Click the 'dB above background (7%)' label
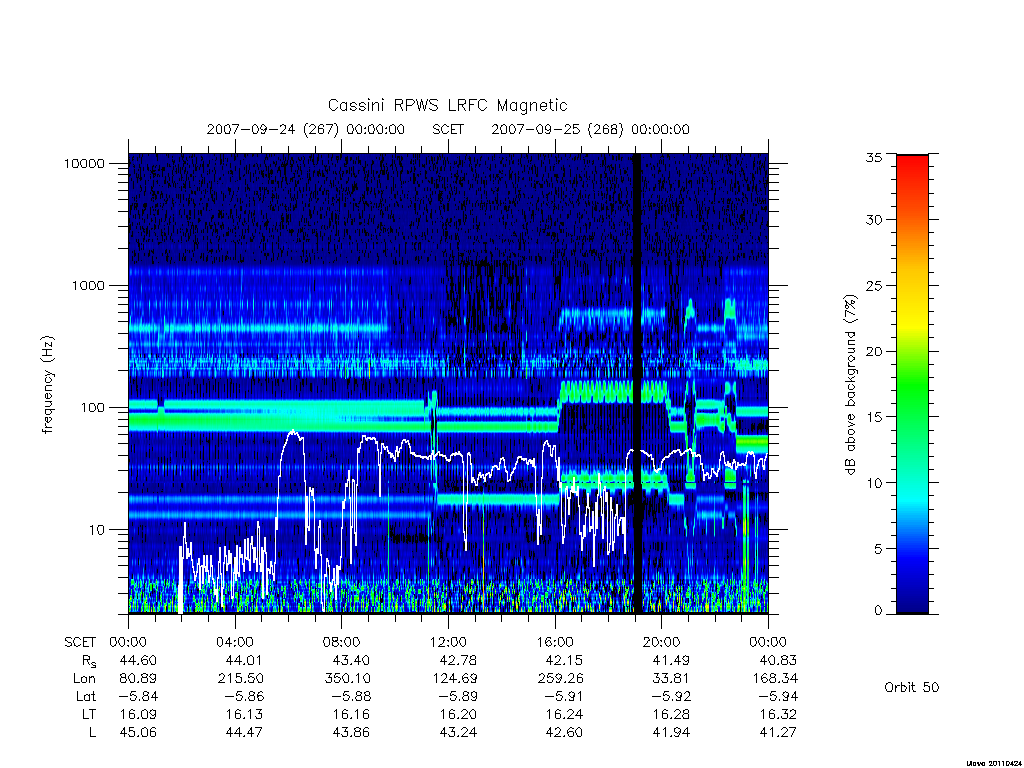The width and height of the screenshot is (1024, 768). [850, 385]
